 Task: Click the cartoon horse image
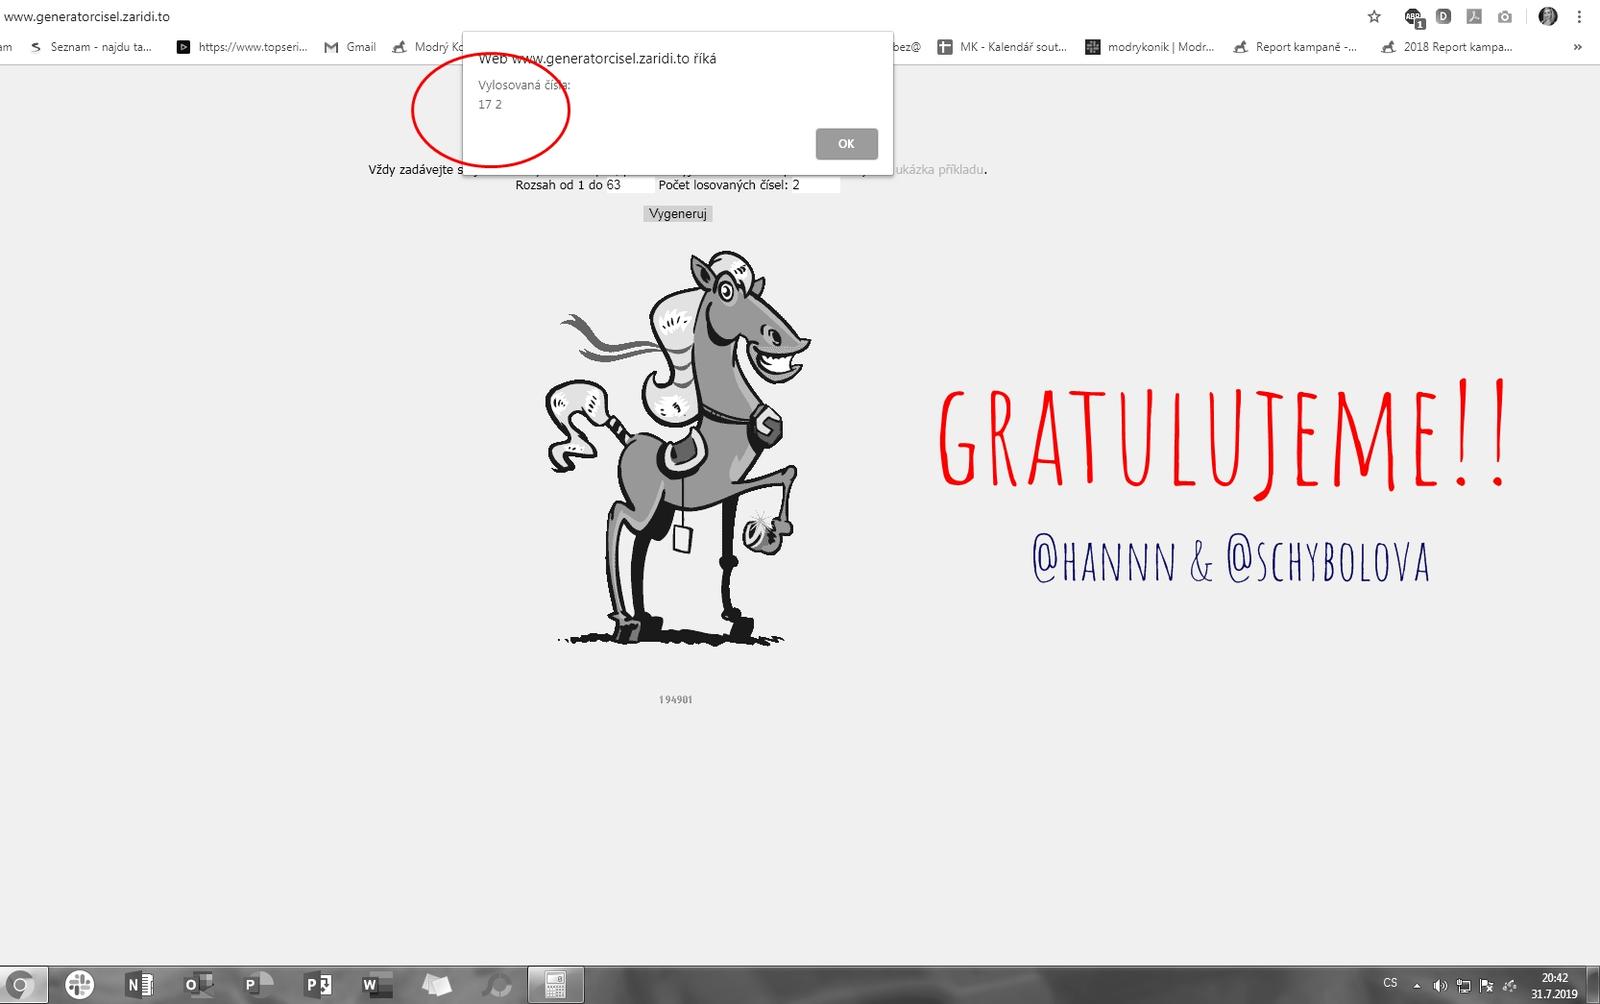click(x=678, y=447)
